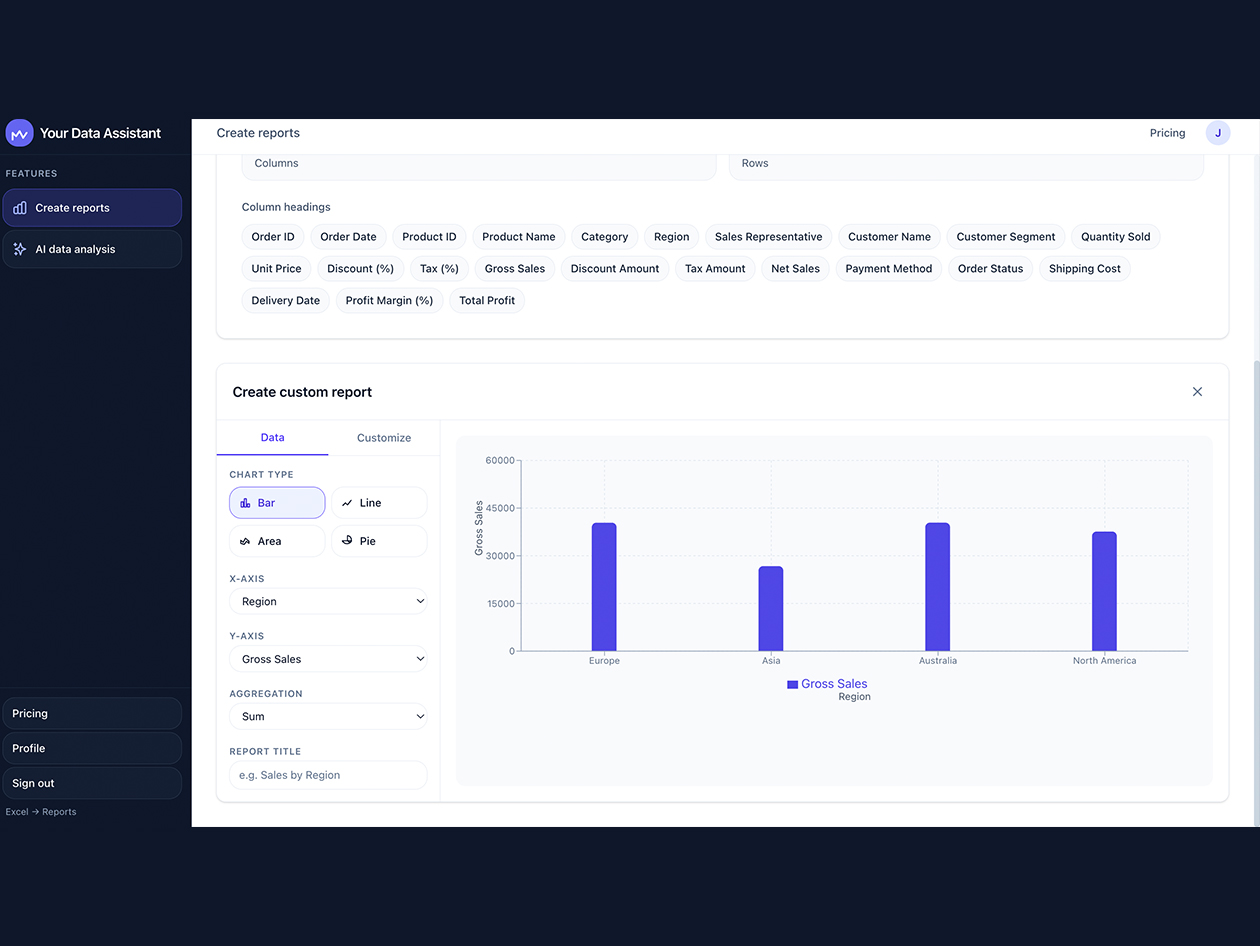Click the Your Data Assistant logo icon
Viewport: 1260px width, 946px height.
[19, 132]
